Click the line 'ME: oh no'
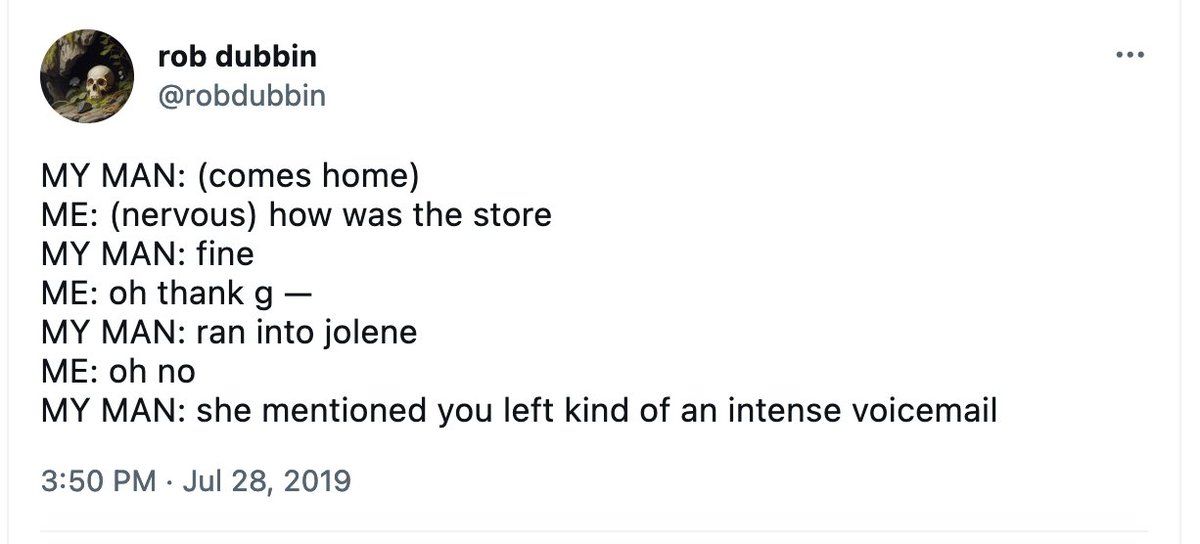The height and width of the screenshot is (544, 1200). click(x=118, y=371)
